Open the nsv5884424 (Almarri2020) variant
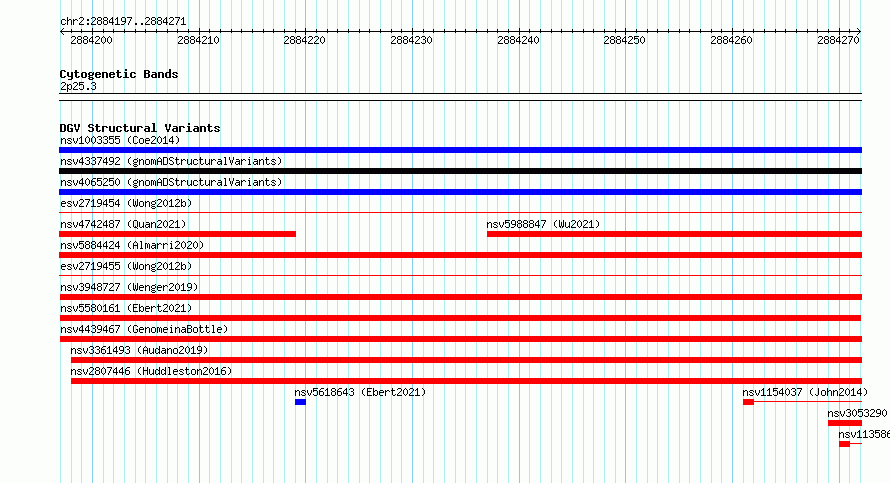The width and height of the screenshot is (890, 483). (132, 245)
